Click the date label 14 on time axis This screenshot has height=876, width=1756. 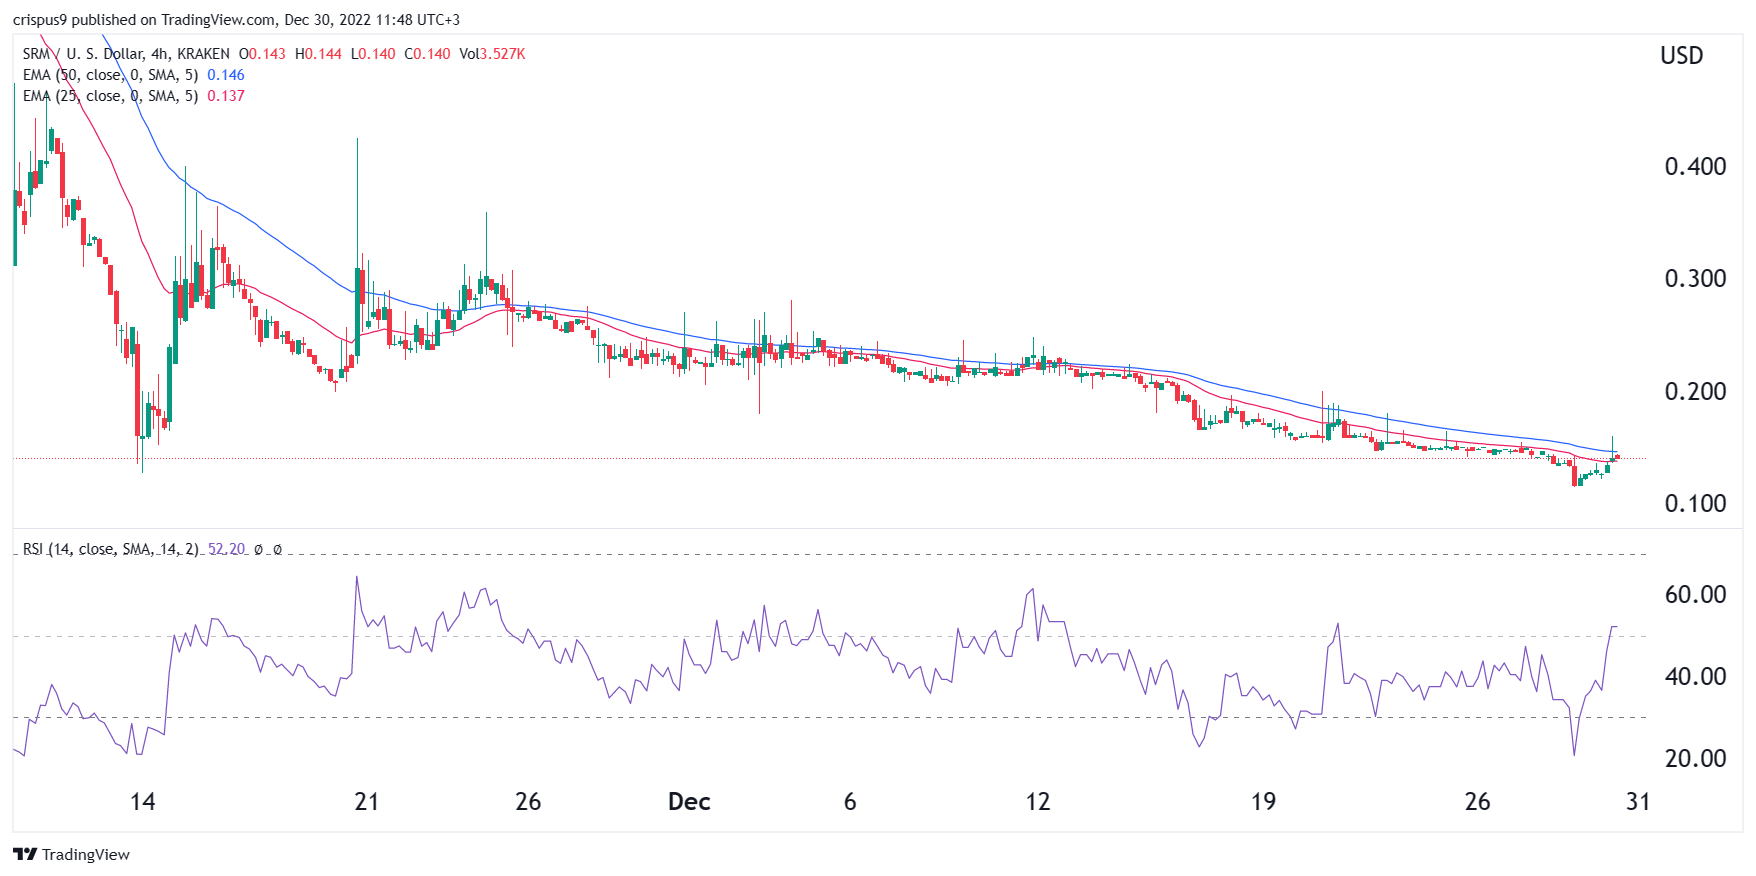(x=143, y=802)
